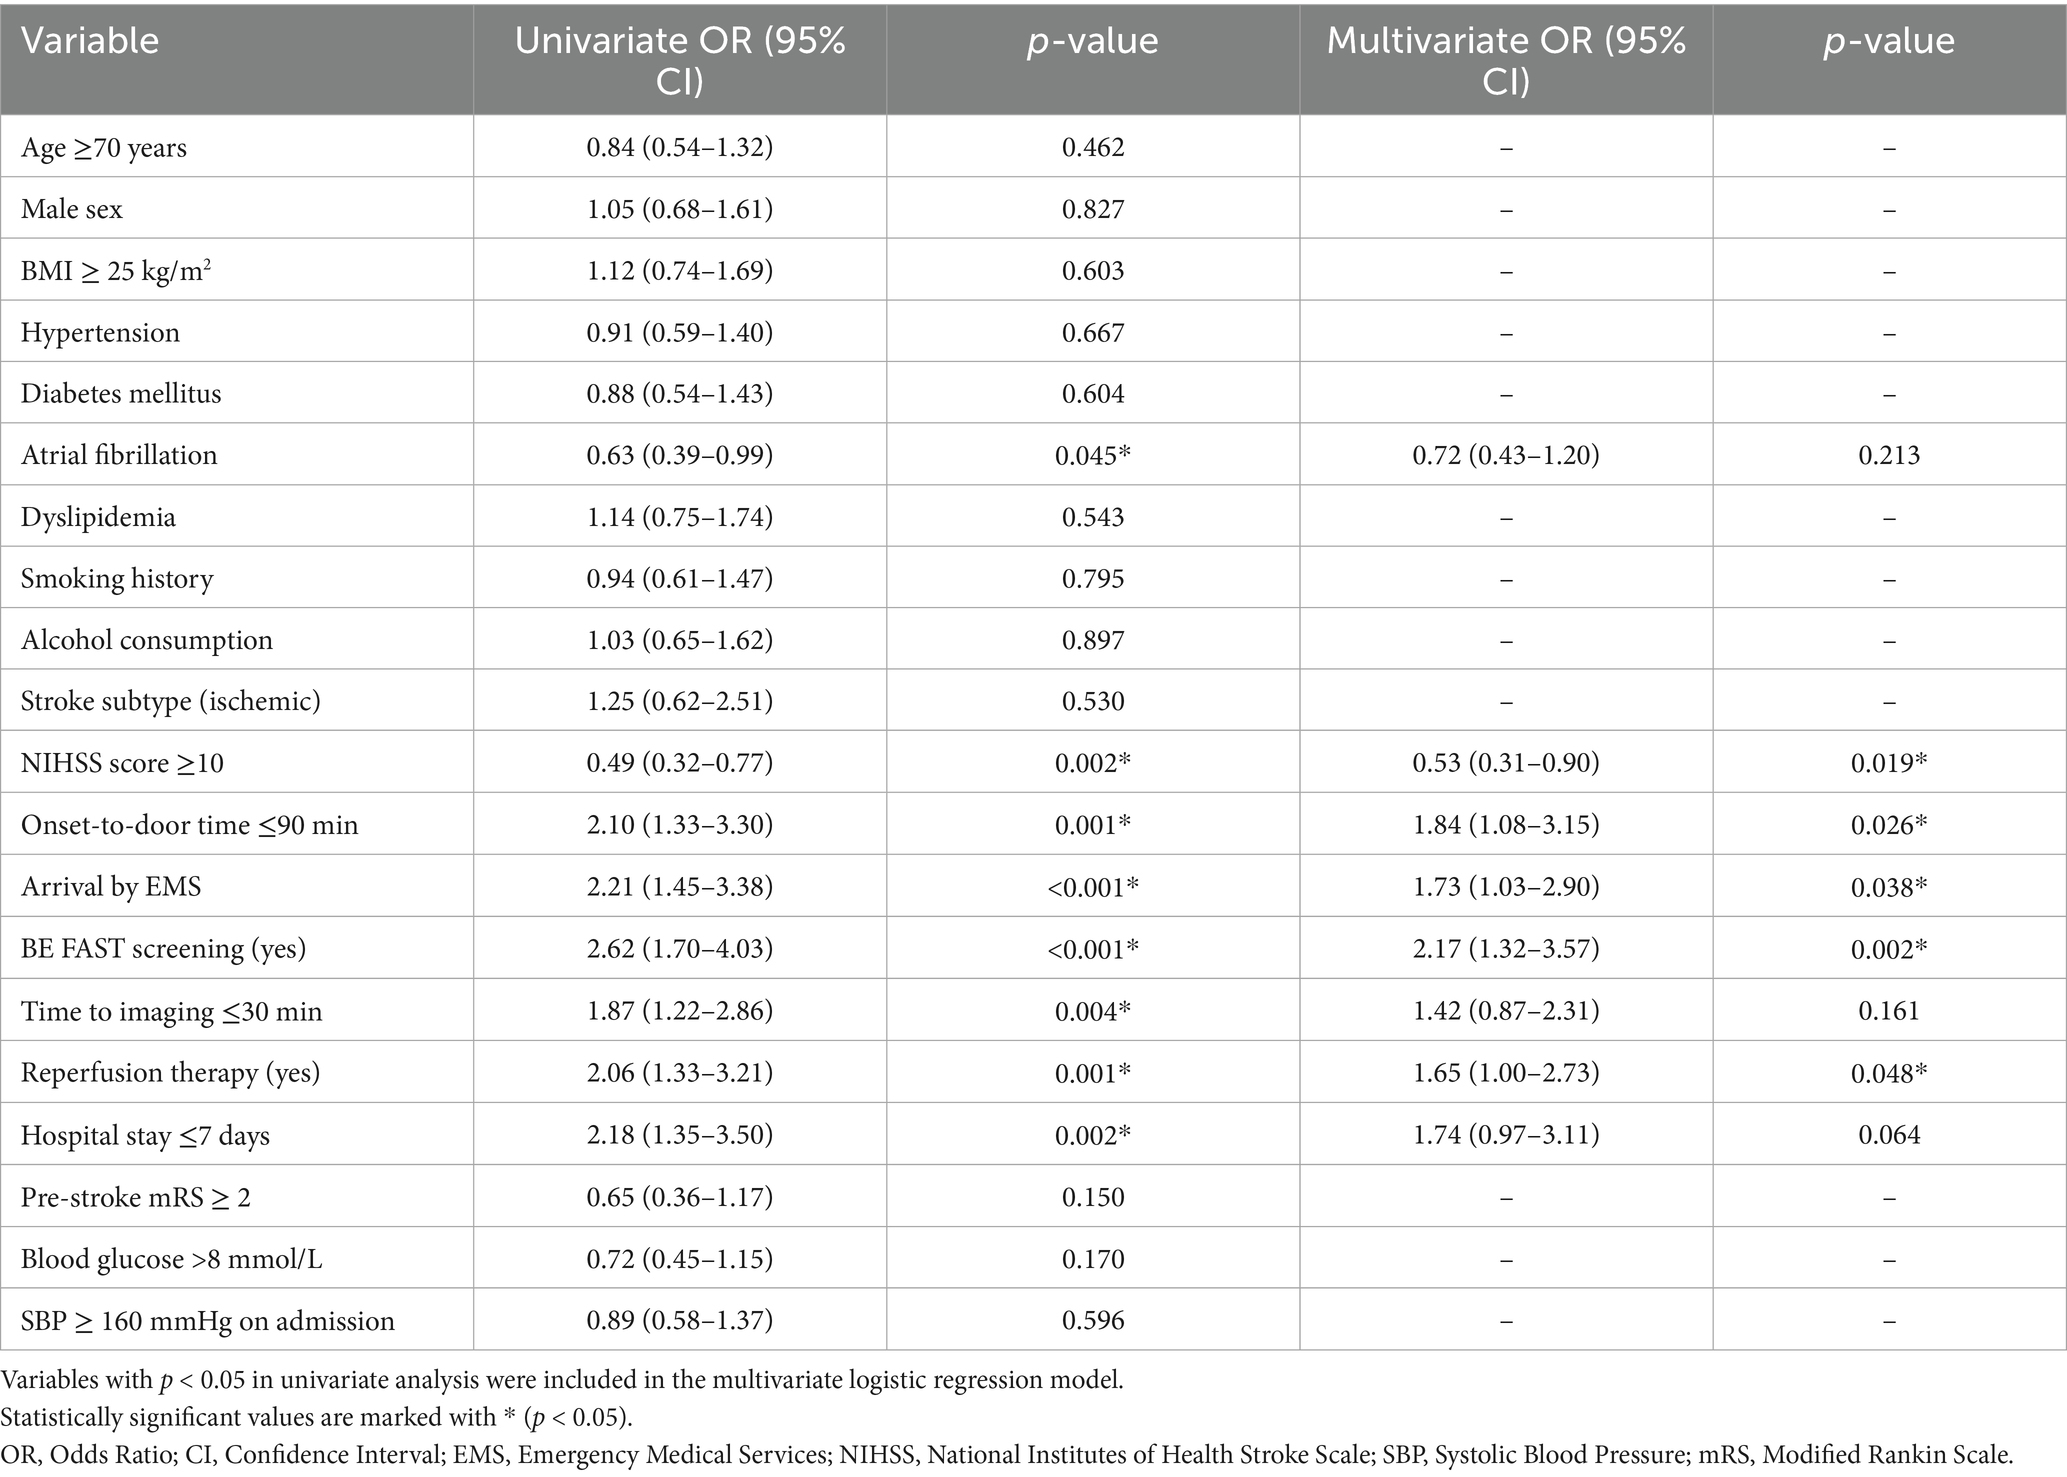Click the "NIHSS score ≥10" variable cell

click(122, 763)
